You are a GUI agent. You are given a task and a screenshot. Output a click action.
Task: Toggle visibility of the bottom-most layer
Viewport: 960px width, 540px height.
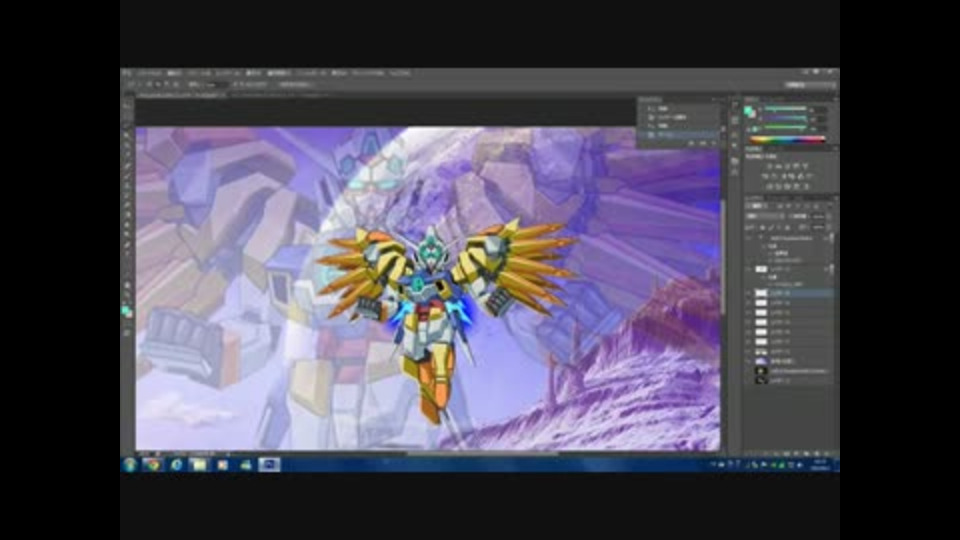tap(748, 380)
